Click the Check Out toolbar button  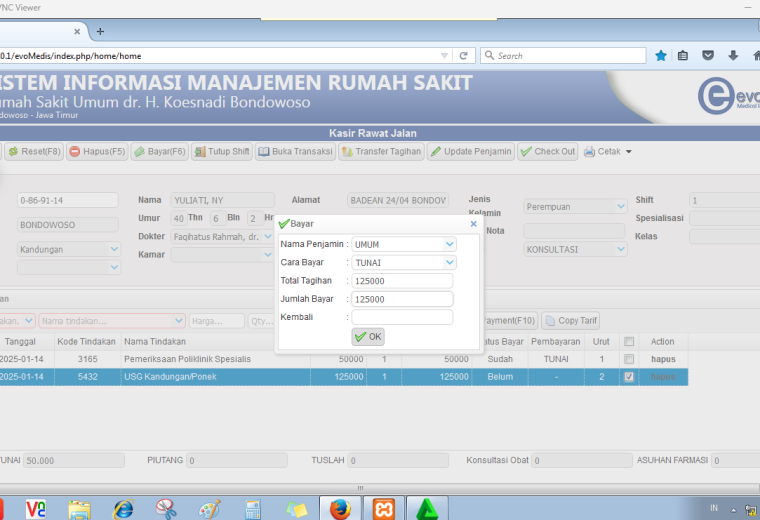click(x=548, y=152)
